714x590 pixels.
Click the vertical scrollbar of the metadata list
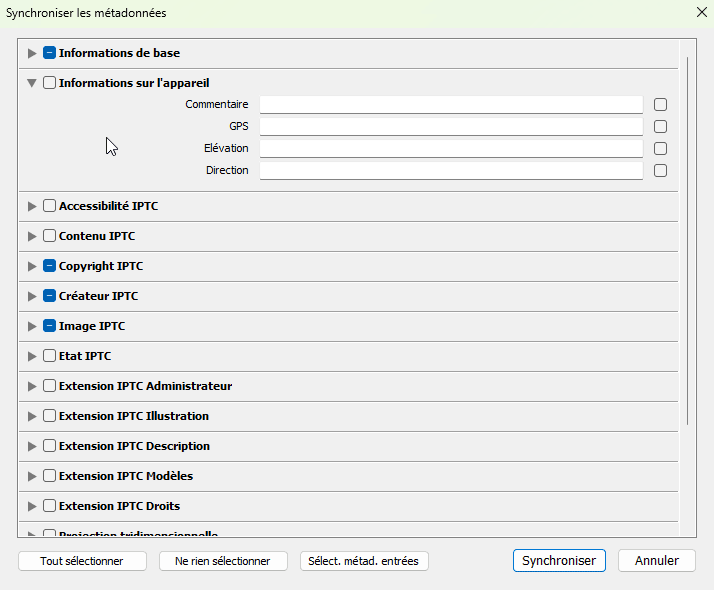687,240
